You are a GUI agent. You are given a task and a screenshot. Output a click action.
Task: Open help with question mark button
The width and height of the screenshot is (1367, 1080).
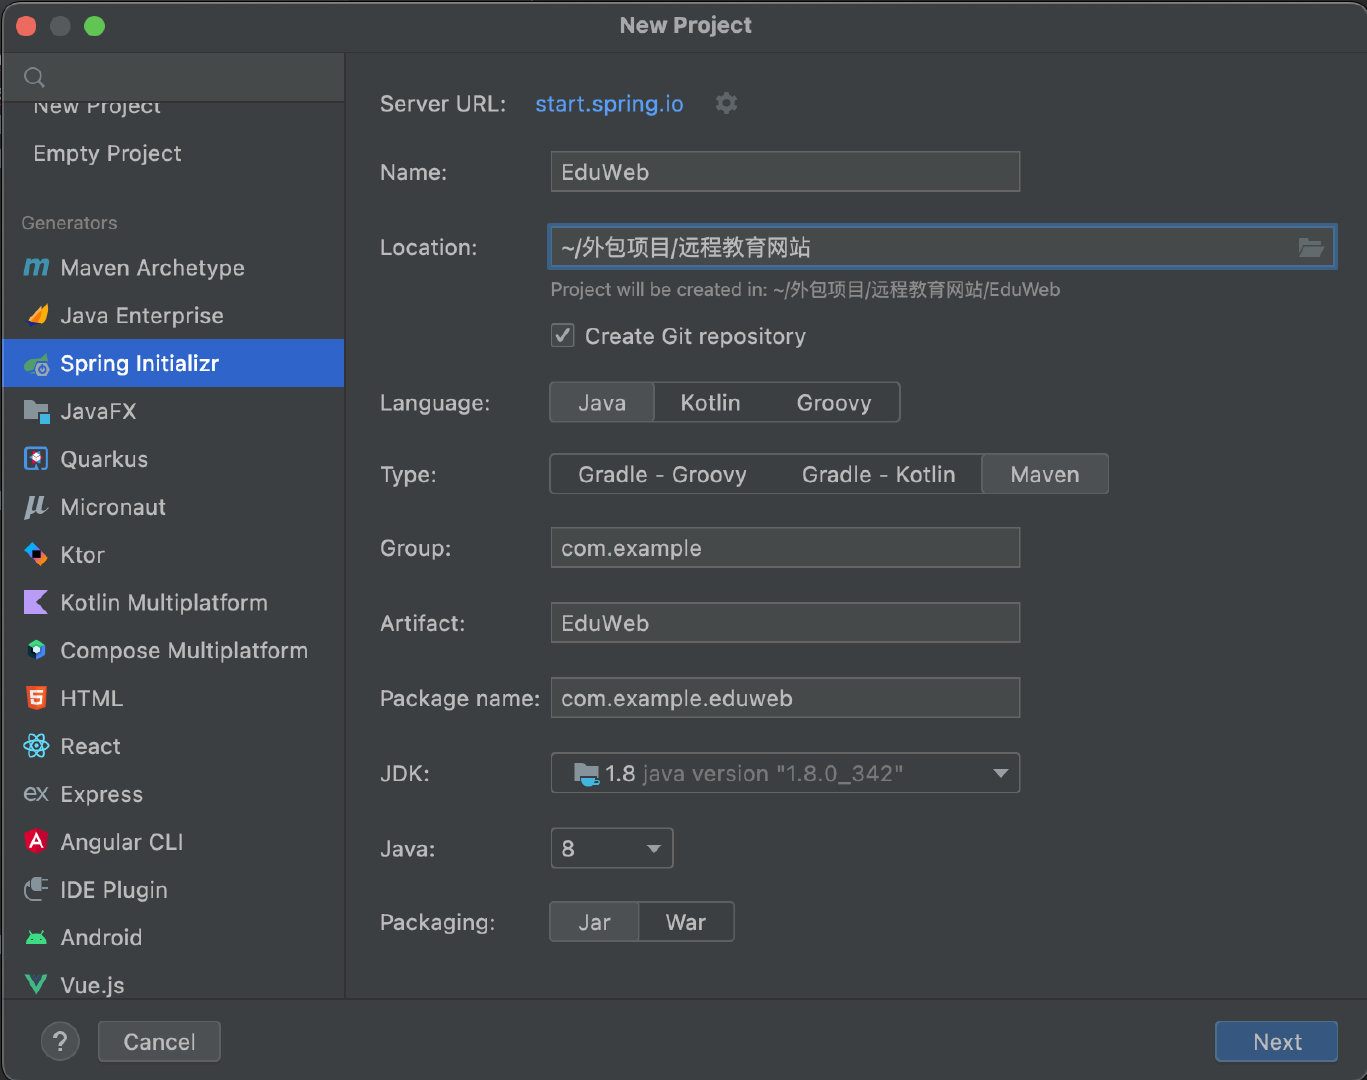pos(60,1041)
